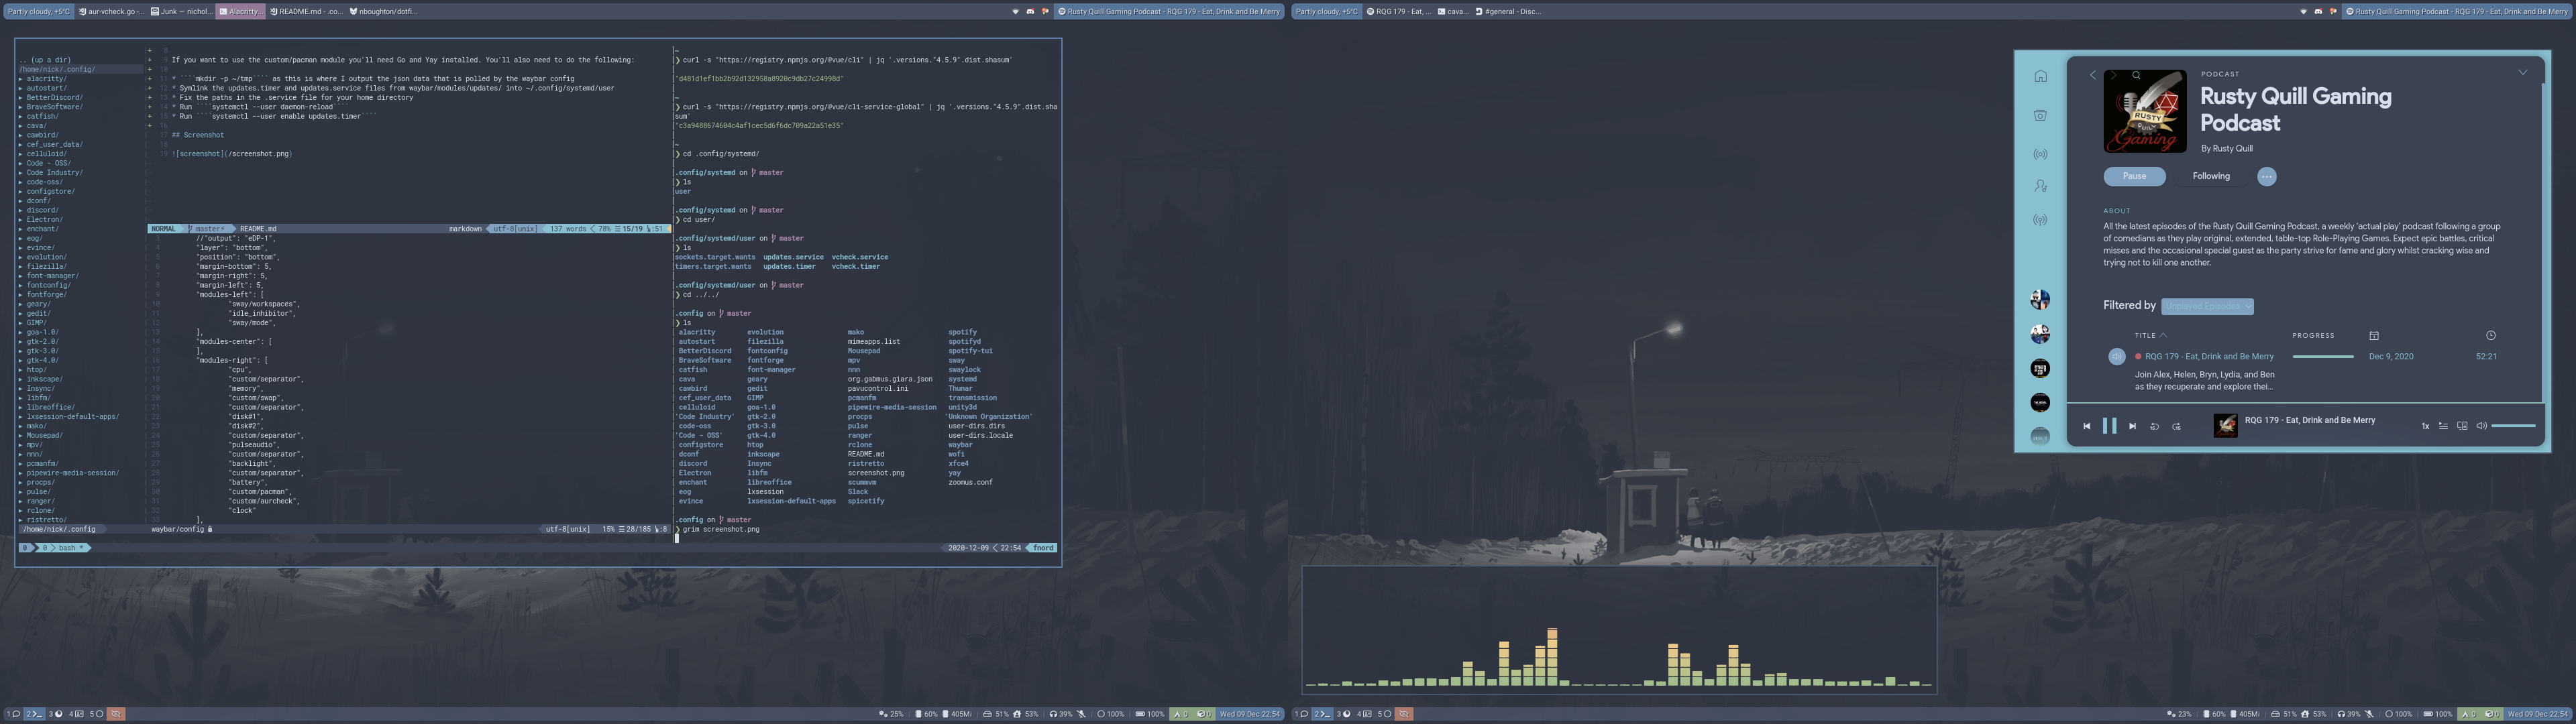Go back with the left arrow over podcast cover
The height and width of the screenshot is (724, 2576).
click(2092, 75)
